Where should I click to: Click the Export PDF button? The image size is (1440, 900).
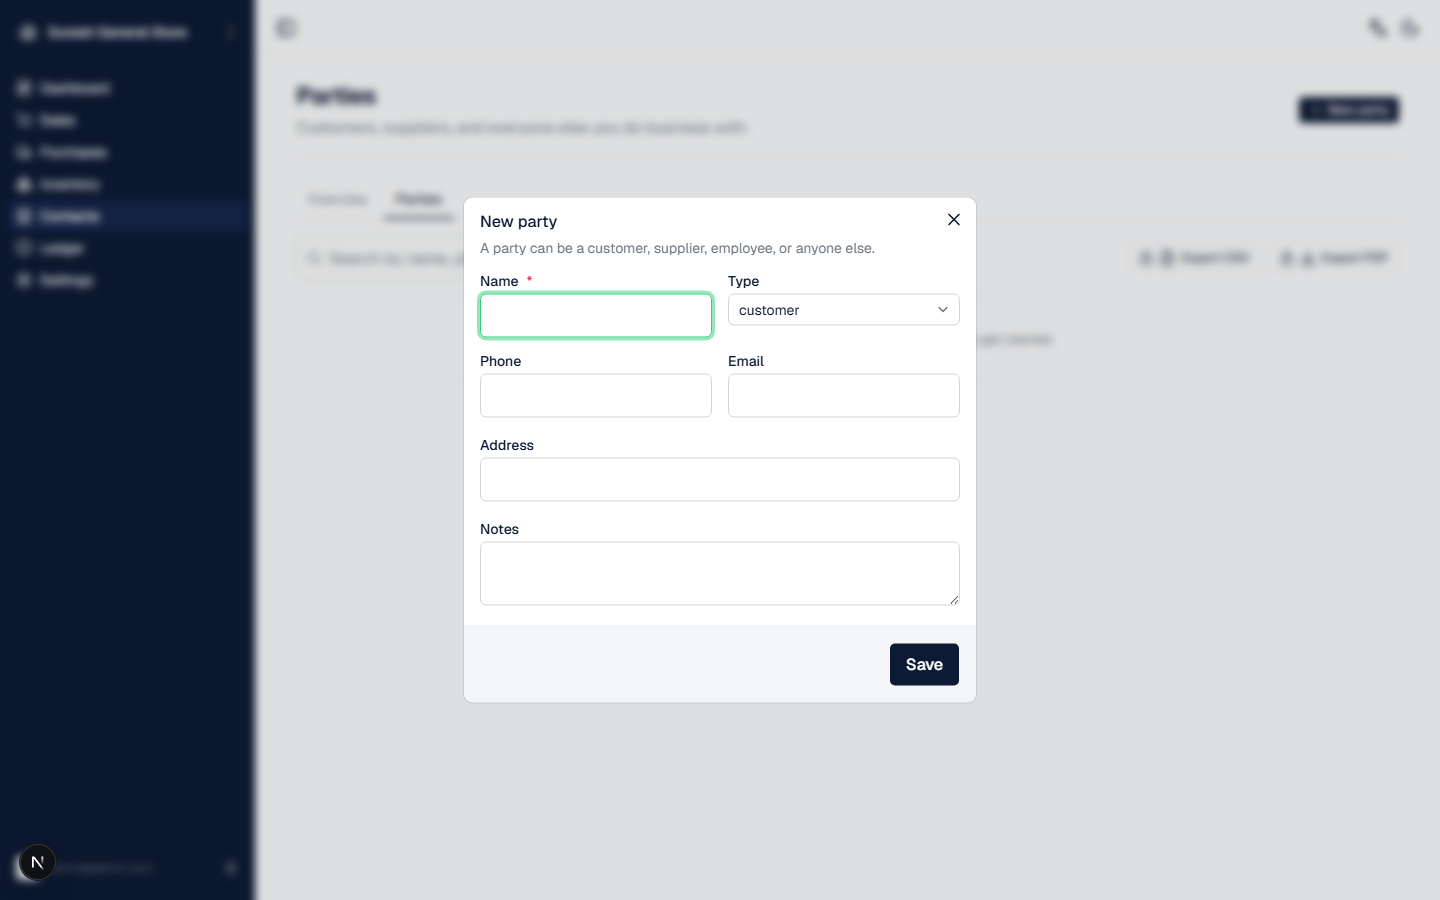point(1335,258)
